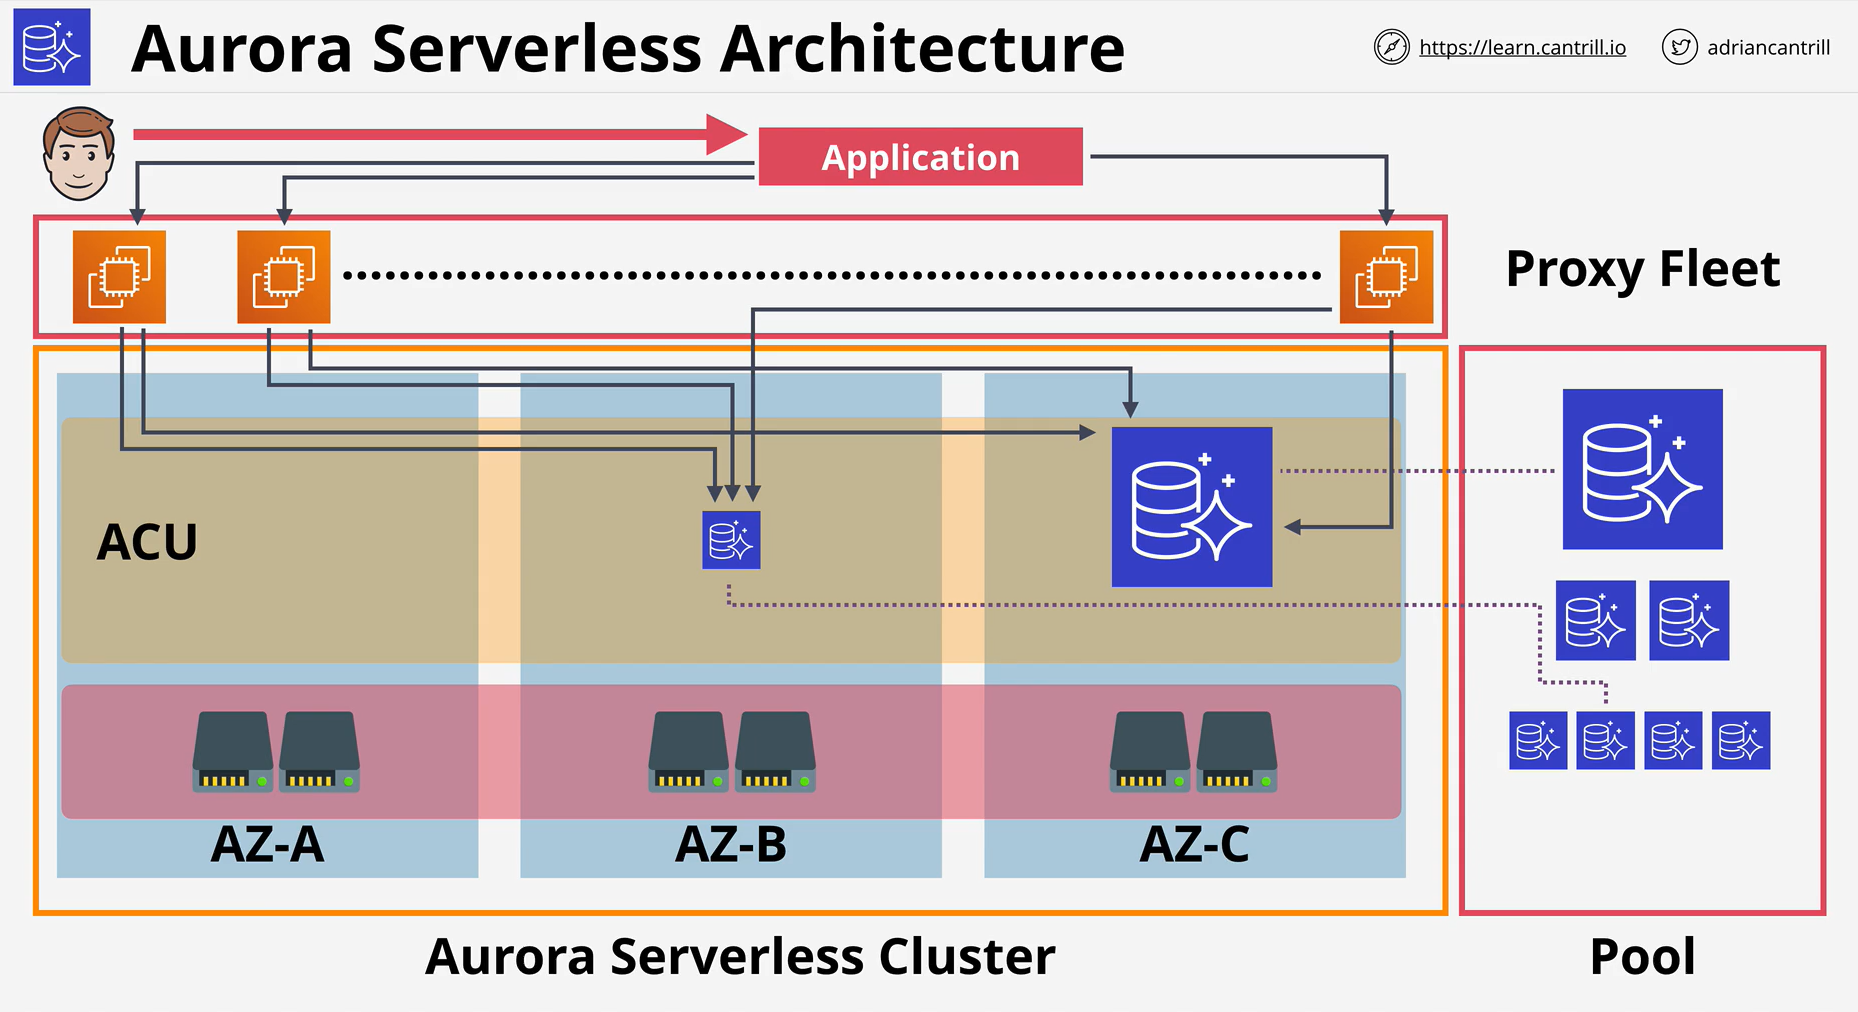Screen dimensions: 1858x1012
Task: Select the leftmost orange proxy instance icon
Action: click(119, 277)
